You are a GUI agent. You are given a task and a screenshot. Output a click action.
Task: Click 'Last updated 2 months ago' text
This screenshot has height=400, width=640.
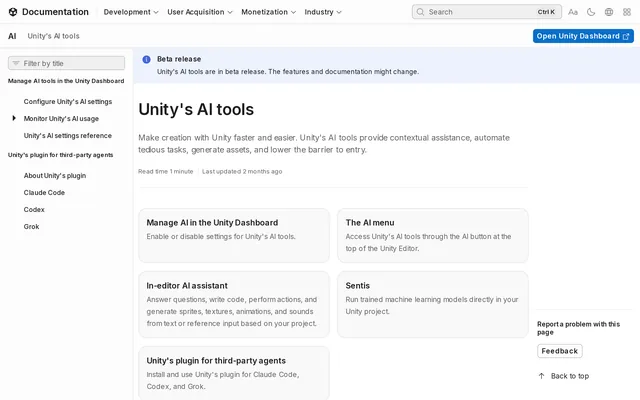(x=242, y=171)
